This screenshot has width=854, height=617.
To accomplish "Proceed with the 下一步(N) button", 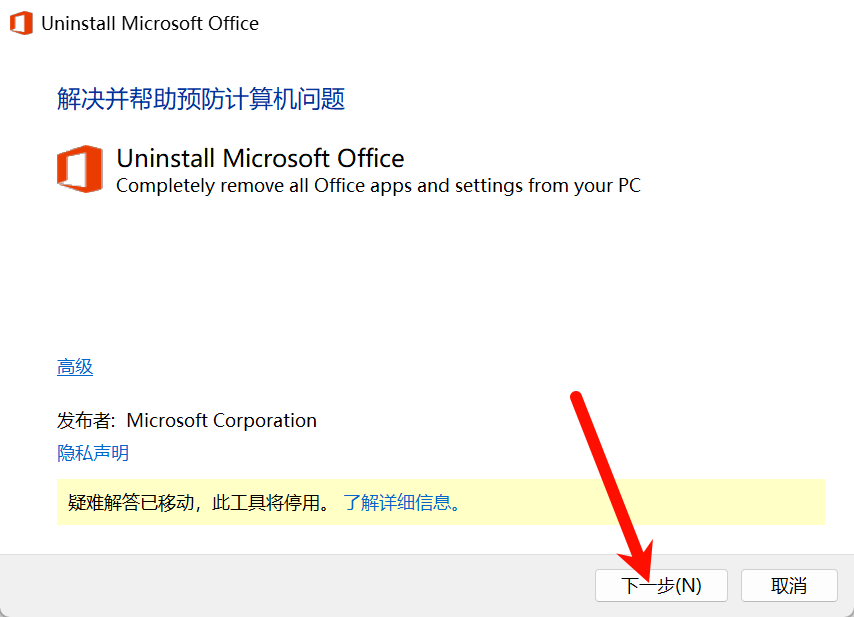I will pos(661,585).
